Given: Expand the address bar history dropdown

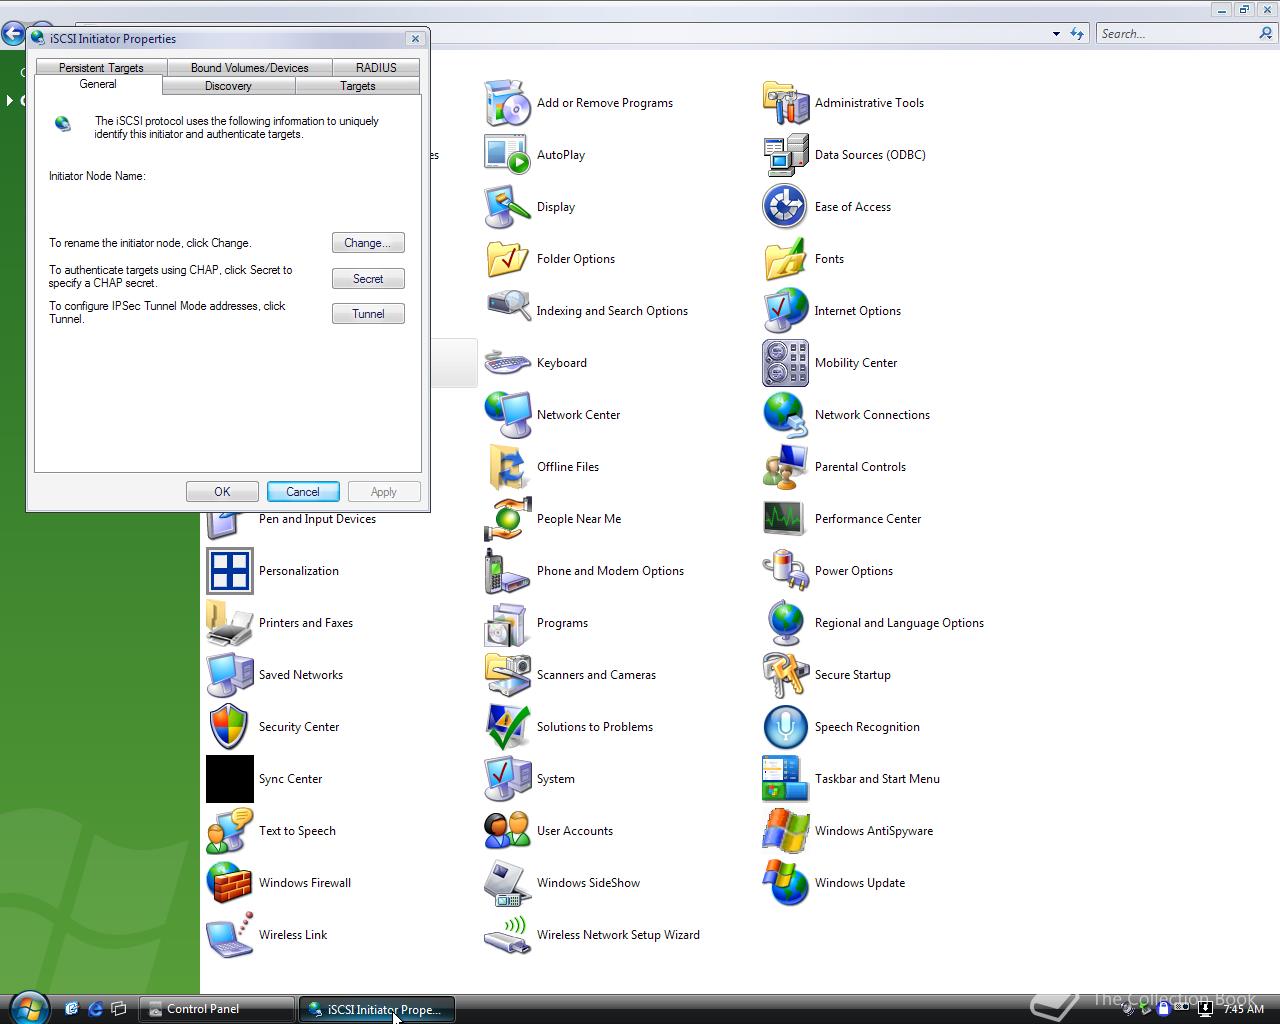Looking at the screenshot, I should point(1056,34).
